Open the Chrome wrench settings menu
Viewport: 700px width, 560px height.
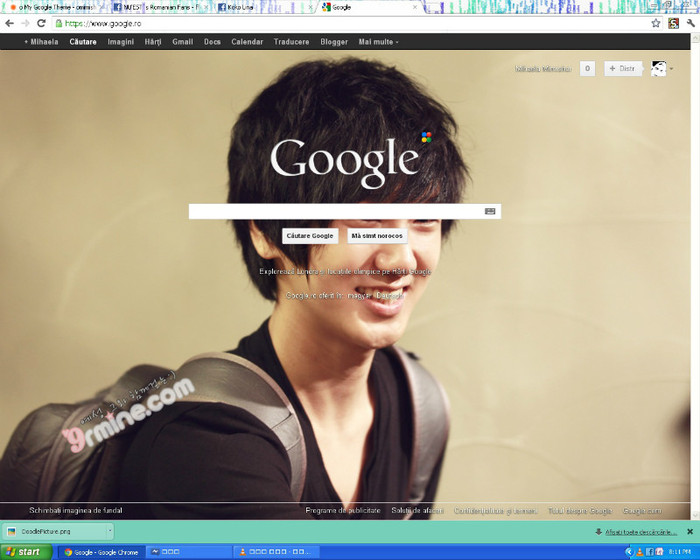689,23
